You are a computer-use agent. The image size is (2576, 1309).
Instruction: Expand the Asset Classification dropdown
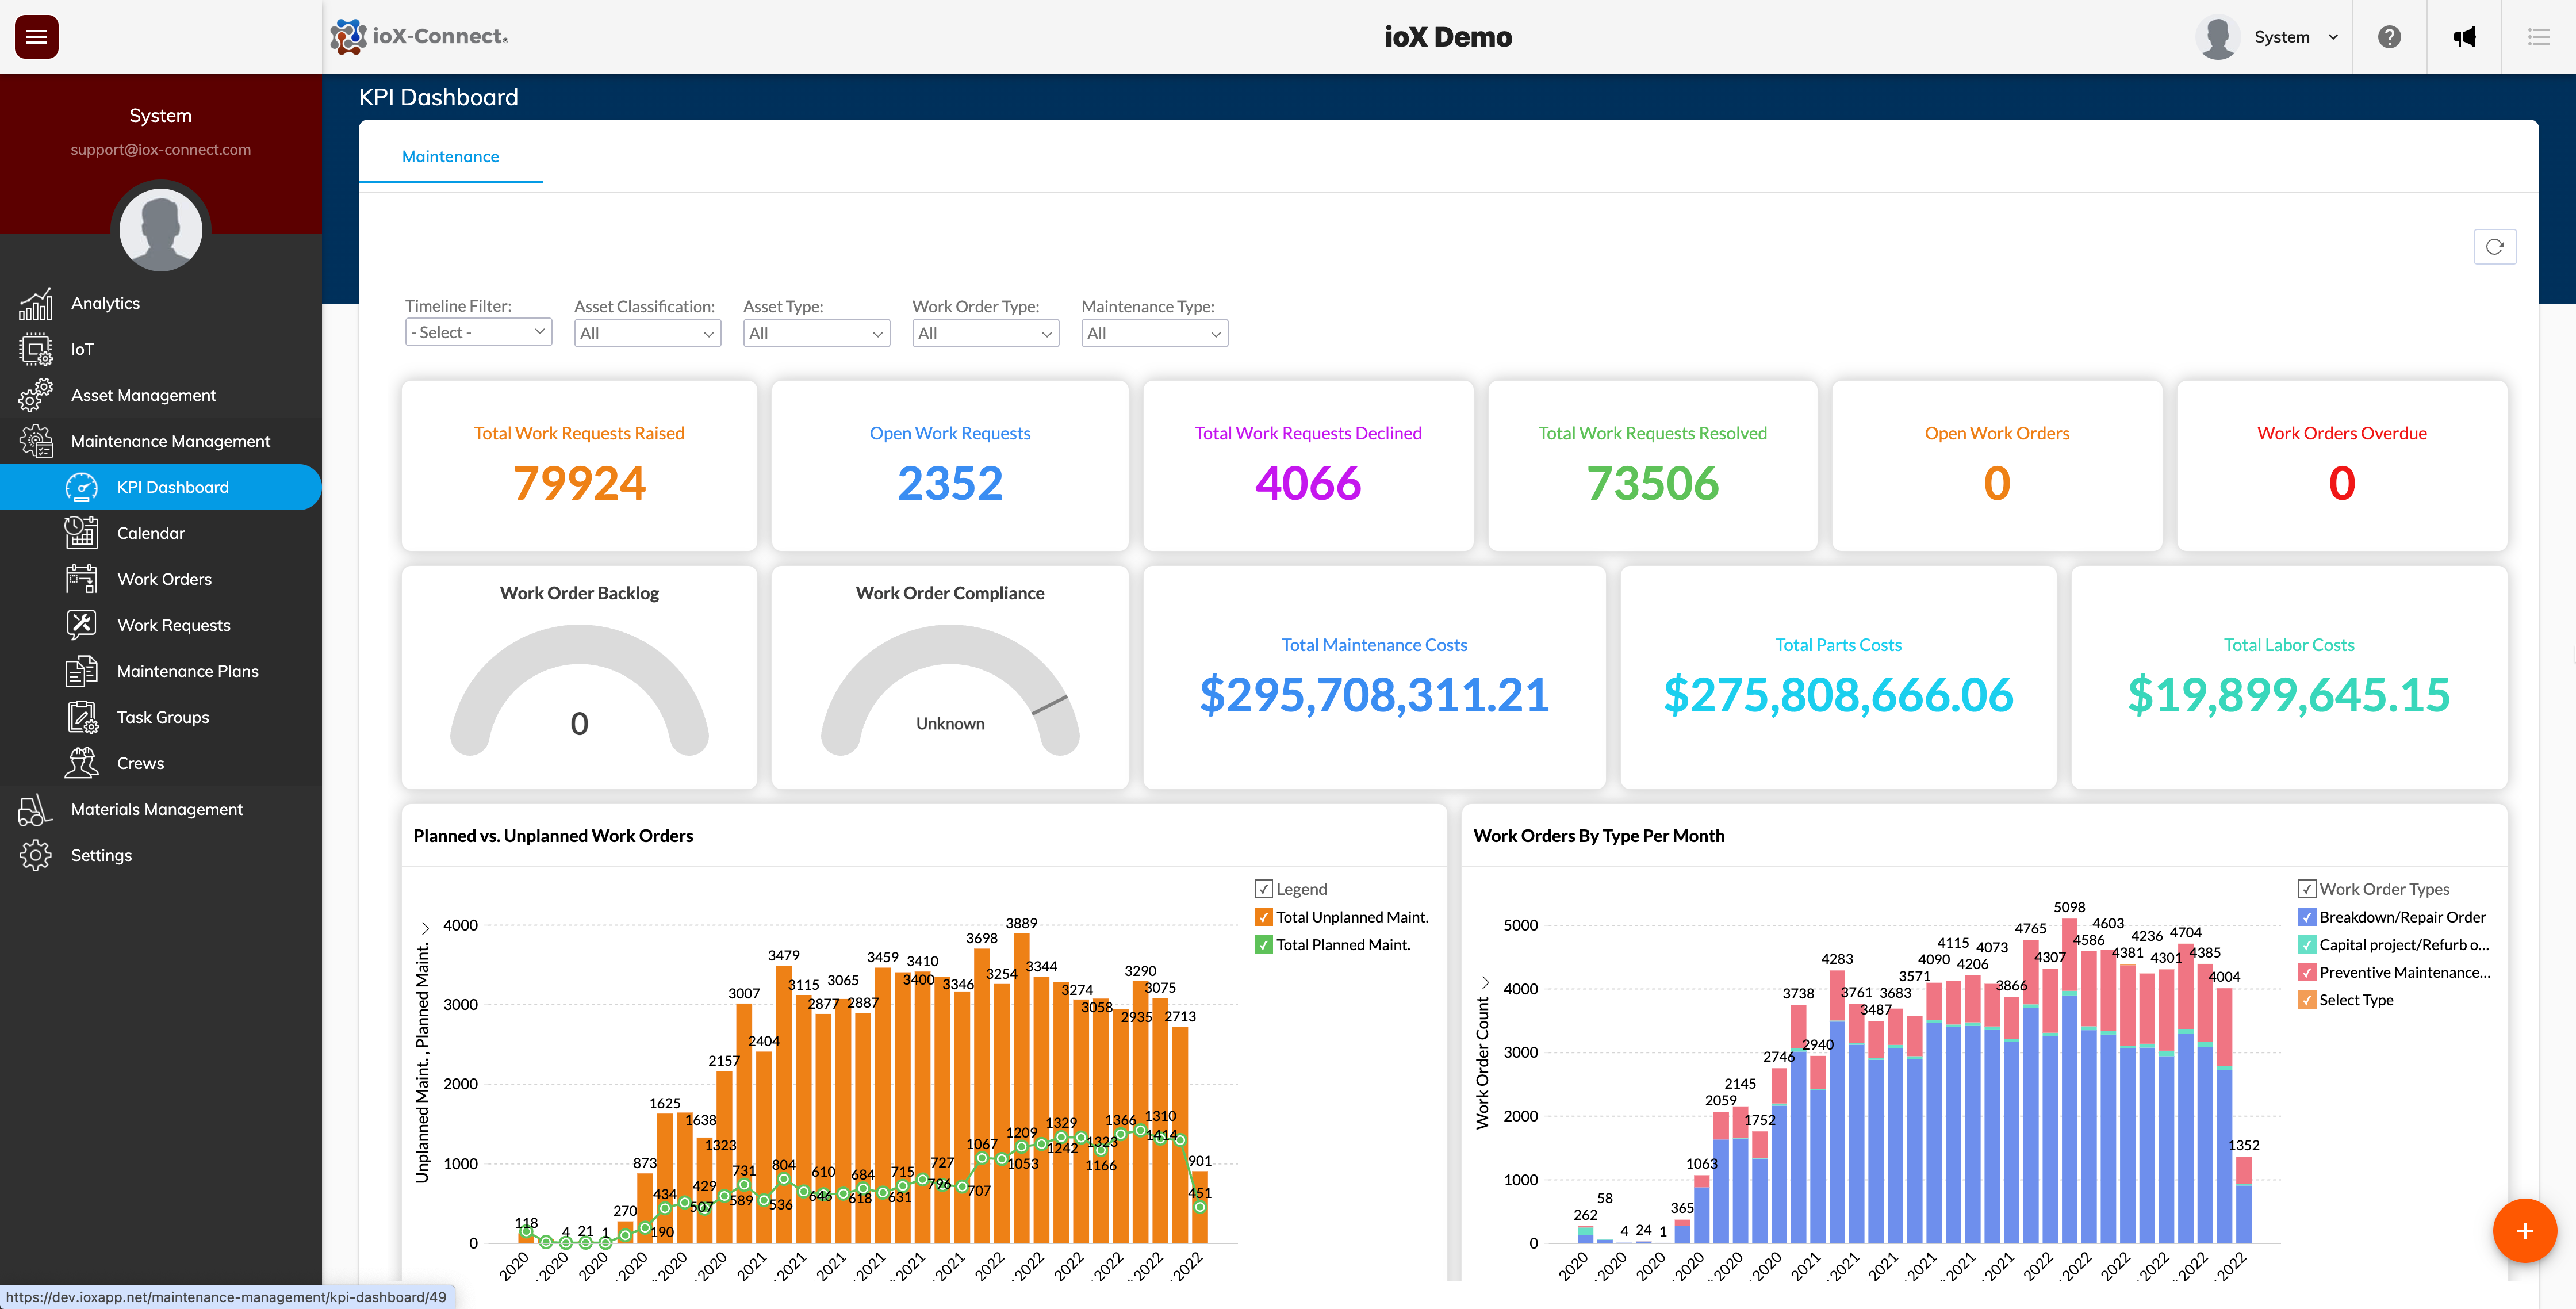point(647,334)
